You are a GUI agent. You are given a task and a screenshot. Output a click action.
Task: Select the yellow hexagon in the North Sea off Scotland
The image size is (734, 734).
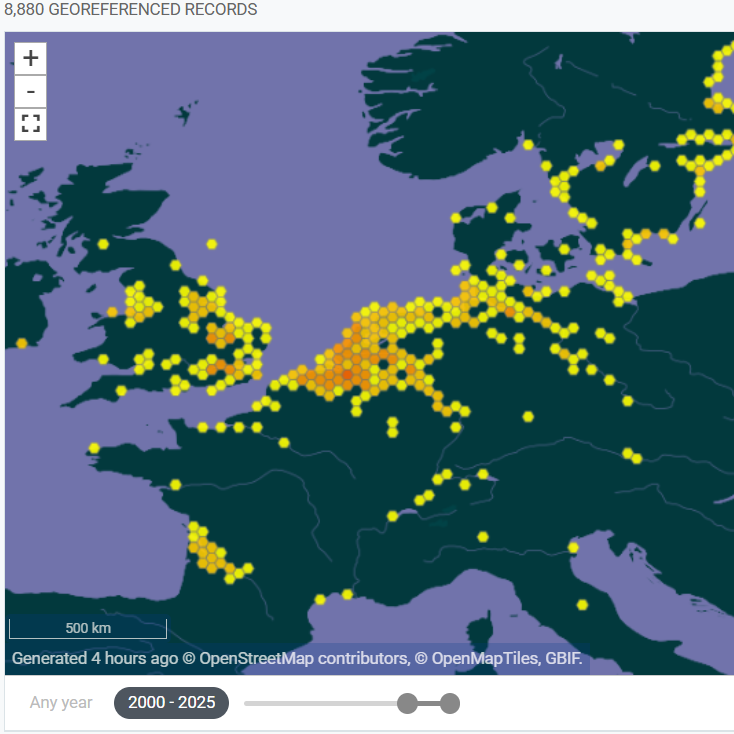212,244
